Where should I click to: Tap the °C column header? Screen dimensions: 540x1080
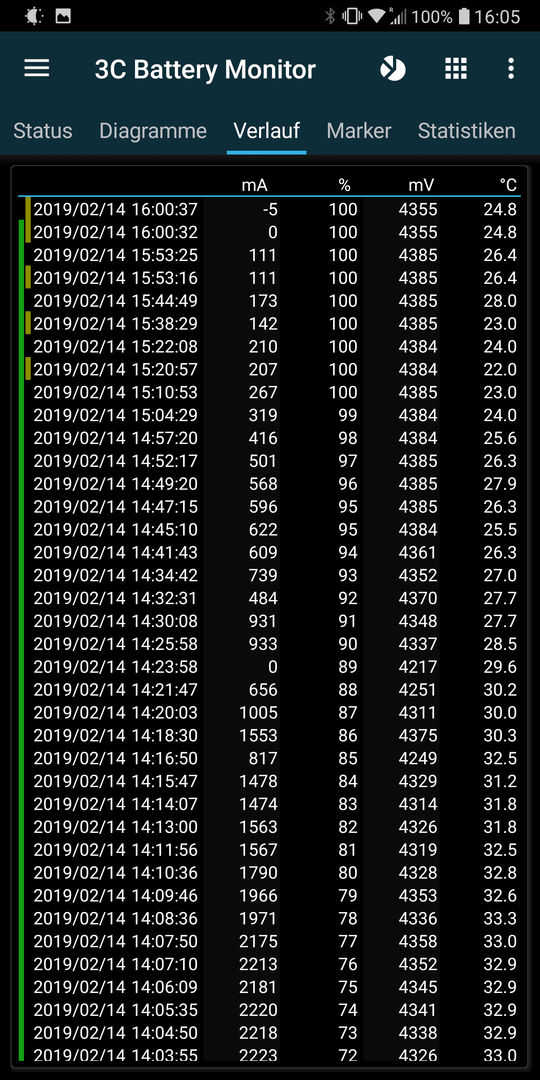click(508, 185)
